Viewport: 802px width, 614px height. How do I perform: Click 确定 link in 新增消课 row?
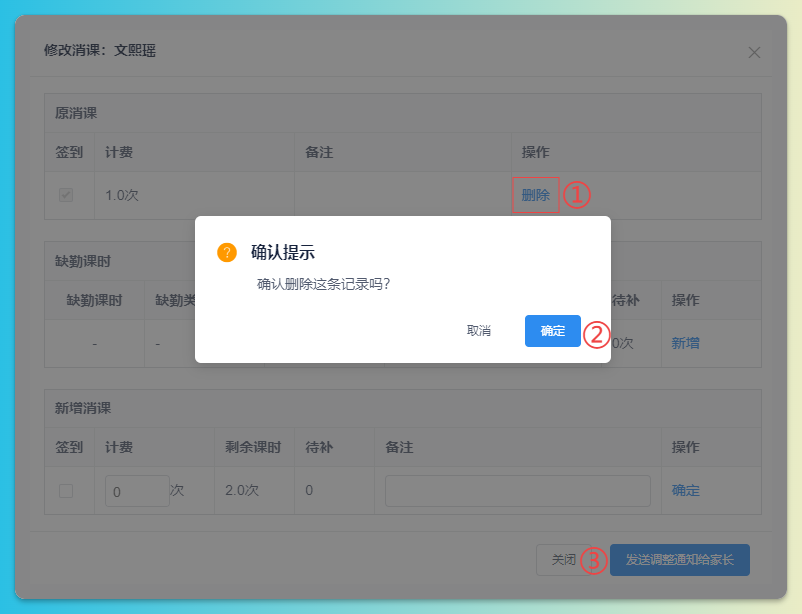click(685, 490)
